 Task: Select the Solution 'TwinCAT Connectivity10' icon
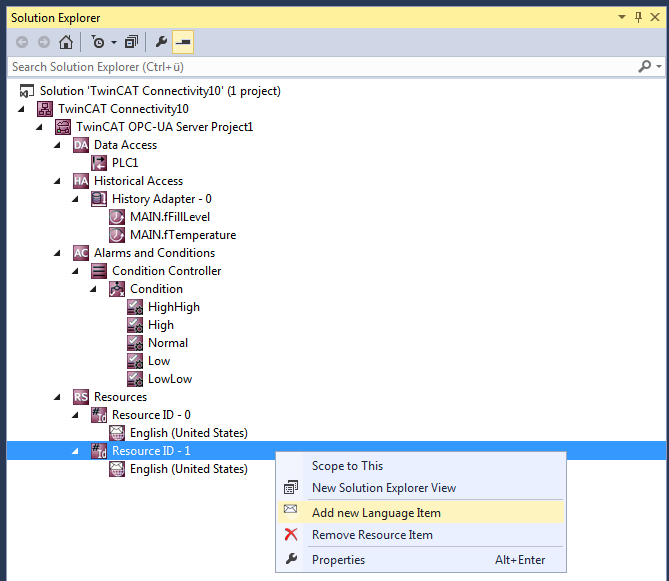[x=26, y=91]
